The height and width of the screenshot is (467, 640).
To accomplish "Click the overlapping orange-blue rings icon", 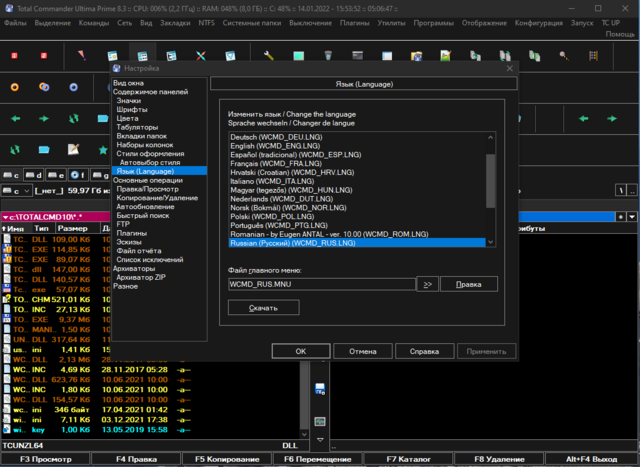I will [44, 87].
